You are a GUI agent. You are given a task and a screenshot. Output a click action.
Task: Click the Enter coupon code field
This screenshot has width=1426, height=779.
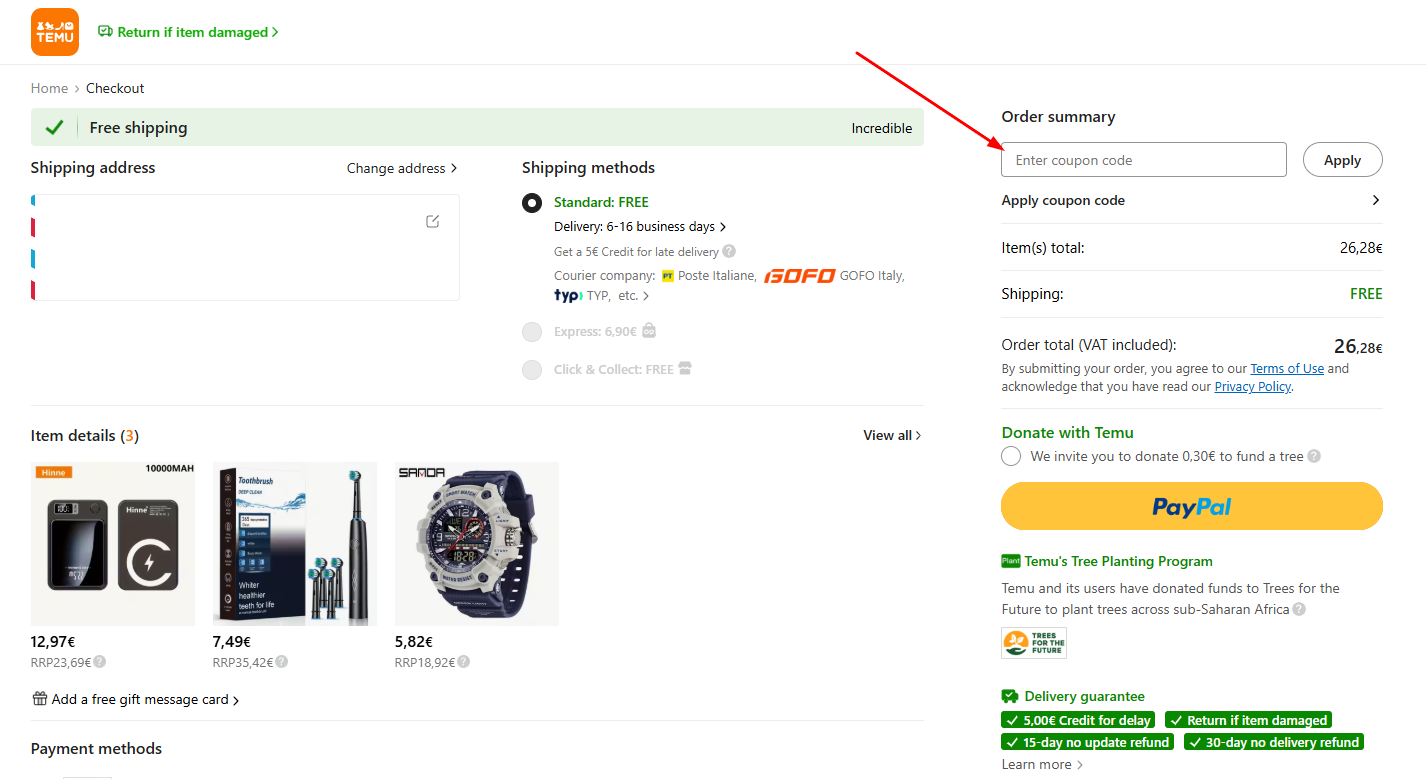[x=1143, y=160]
